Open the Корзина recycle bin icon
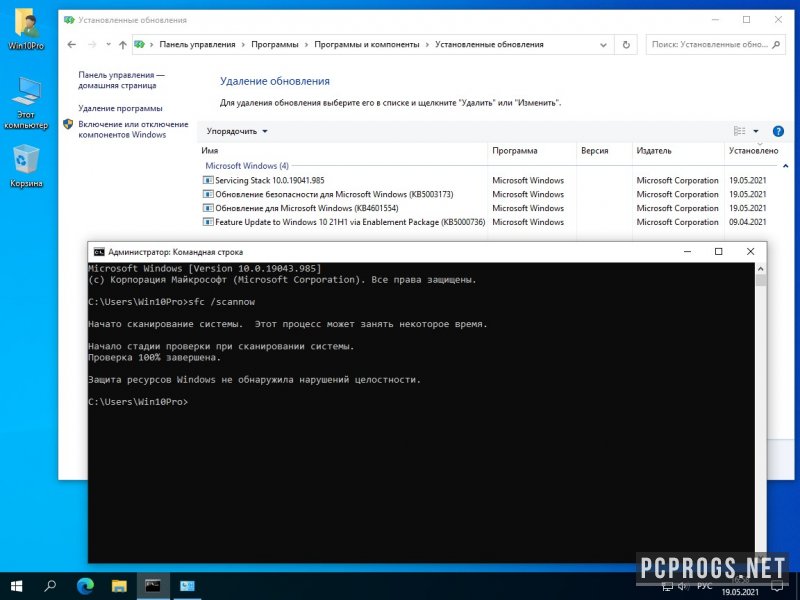The height and width of the screenshot is (600, 800). [26, 166]
